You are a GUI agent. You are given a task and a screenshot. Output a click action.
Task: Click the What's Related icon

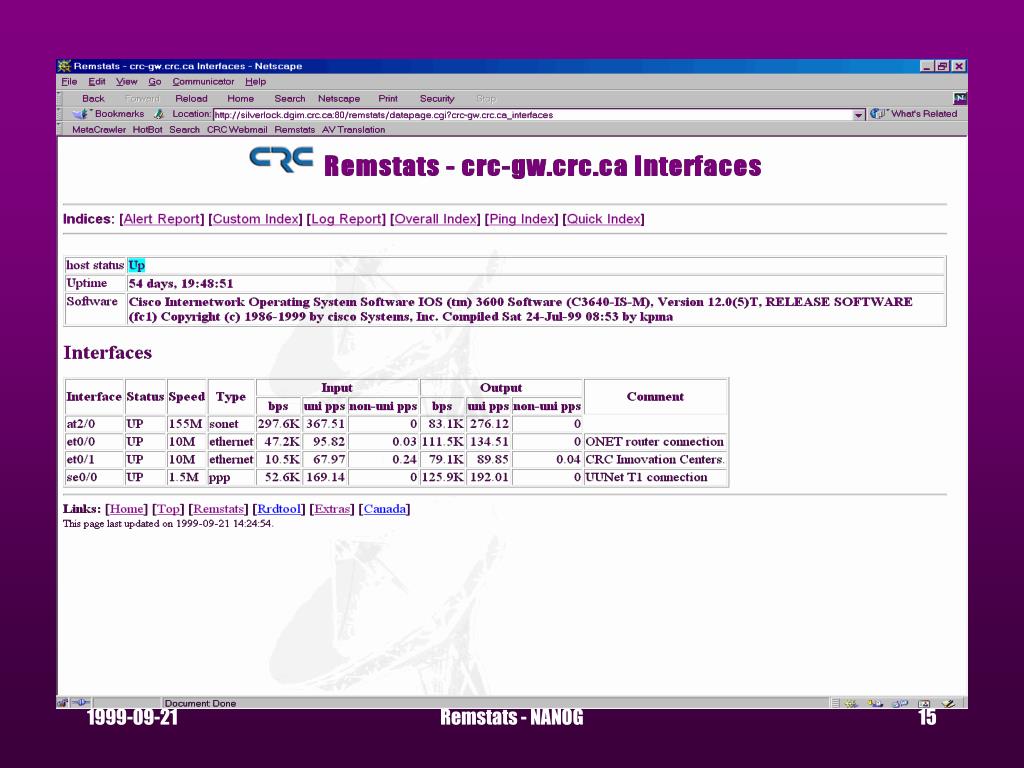point(878,114)
